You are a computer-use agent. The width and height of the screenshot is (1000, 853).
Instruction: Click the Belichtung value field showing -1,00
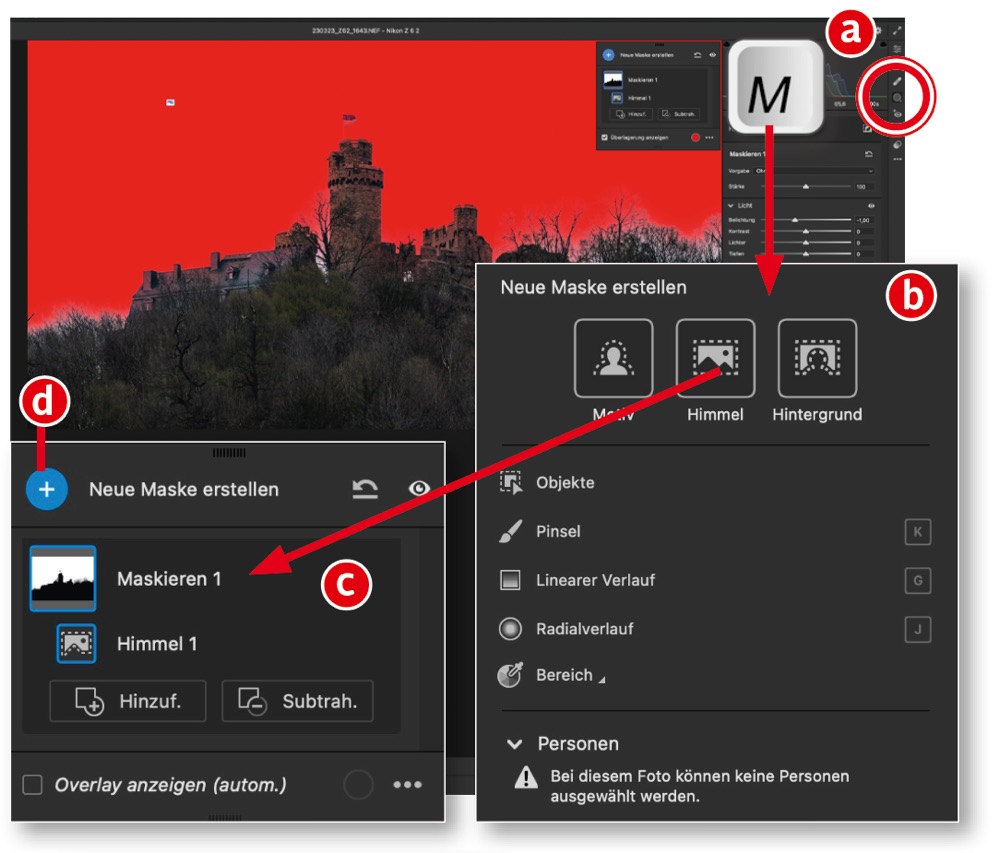click(x=863, y=219)
